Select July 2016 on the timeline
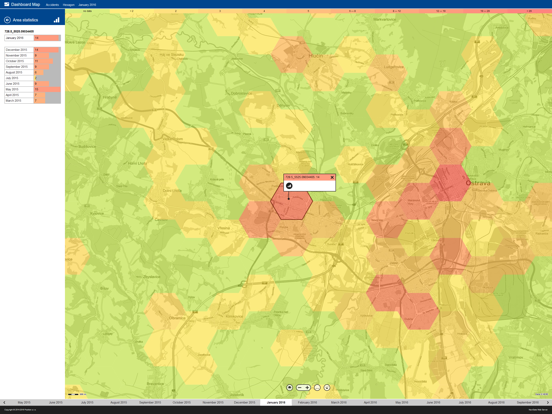This screenshot has width=552, height=414. [465, 402]
